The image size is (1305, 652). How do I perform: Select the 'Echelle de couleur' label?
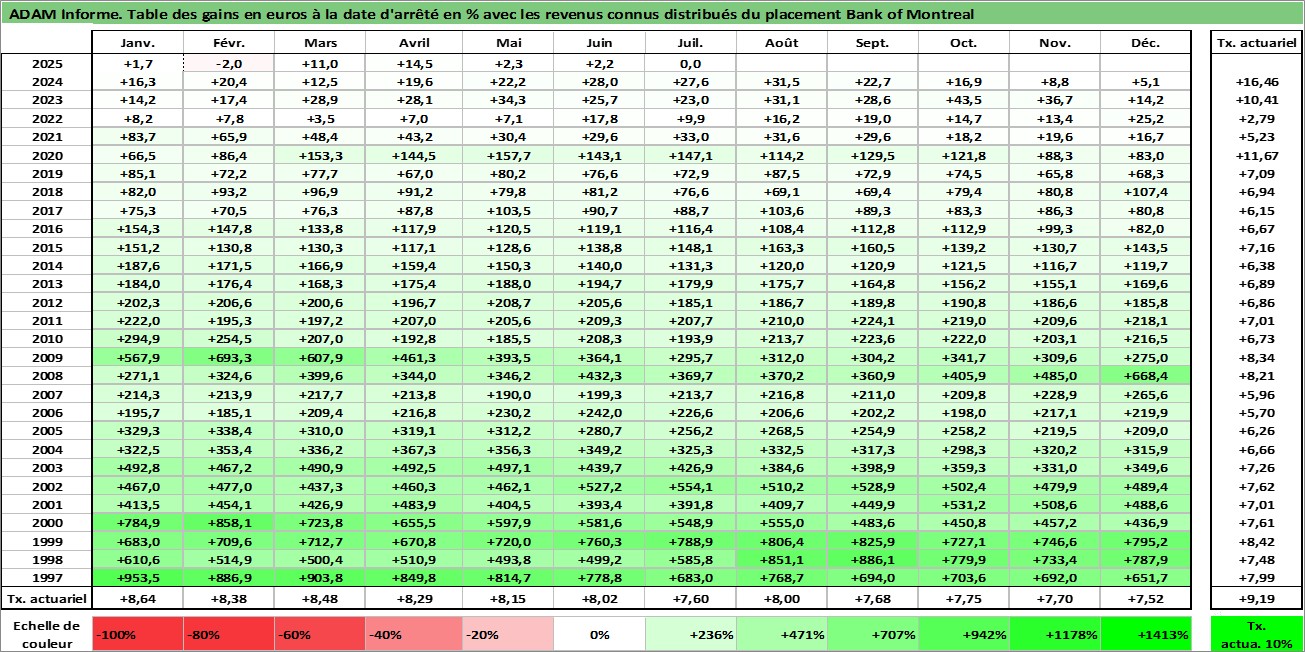point(47,634)
